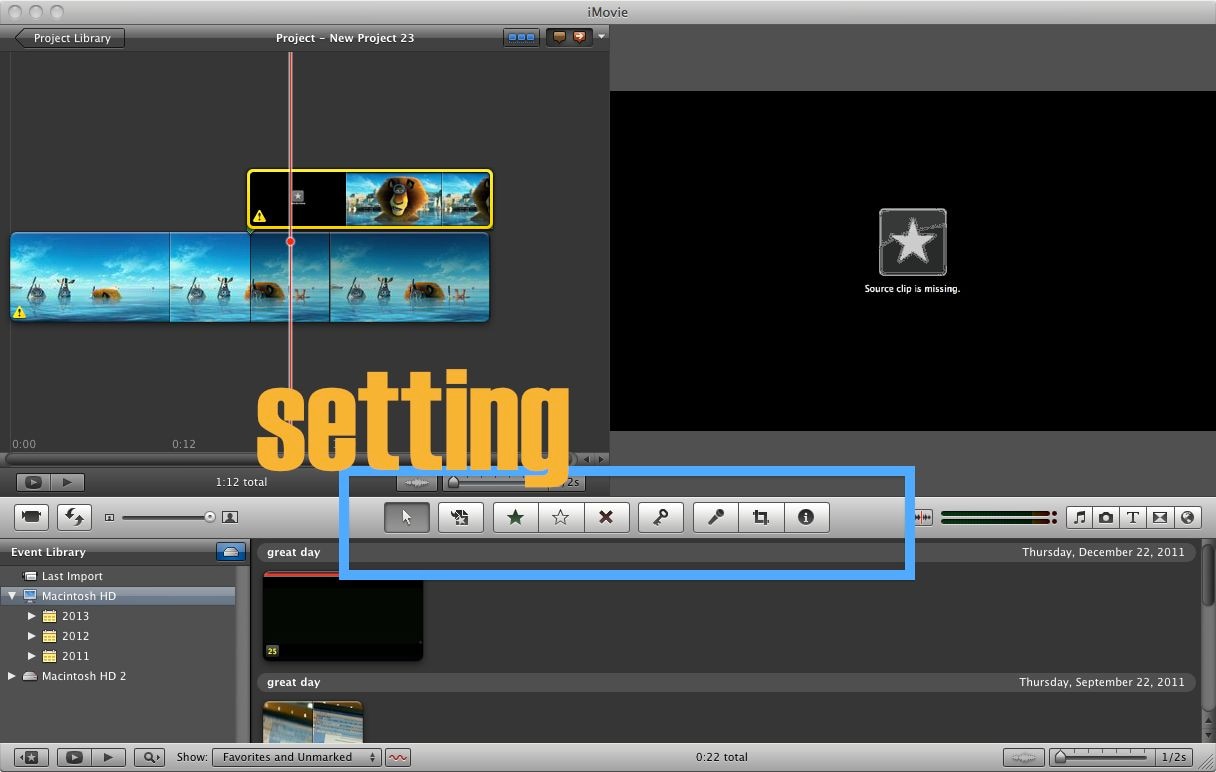Viewport: 1216px width, 772px height.
Task: Expand the 2011 folder
Action: 32,656
